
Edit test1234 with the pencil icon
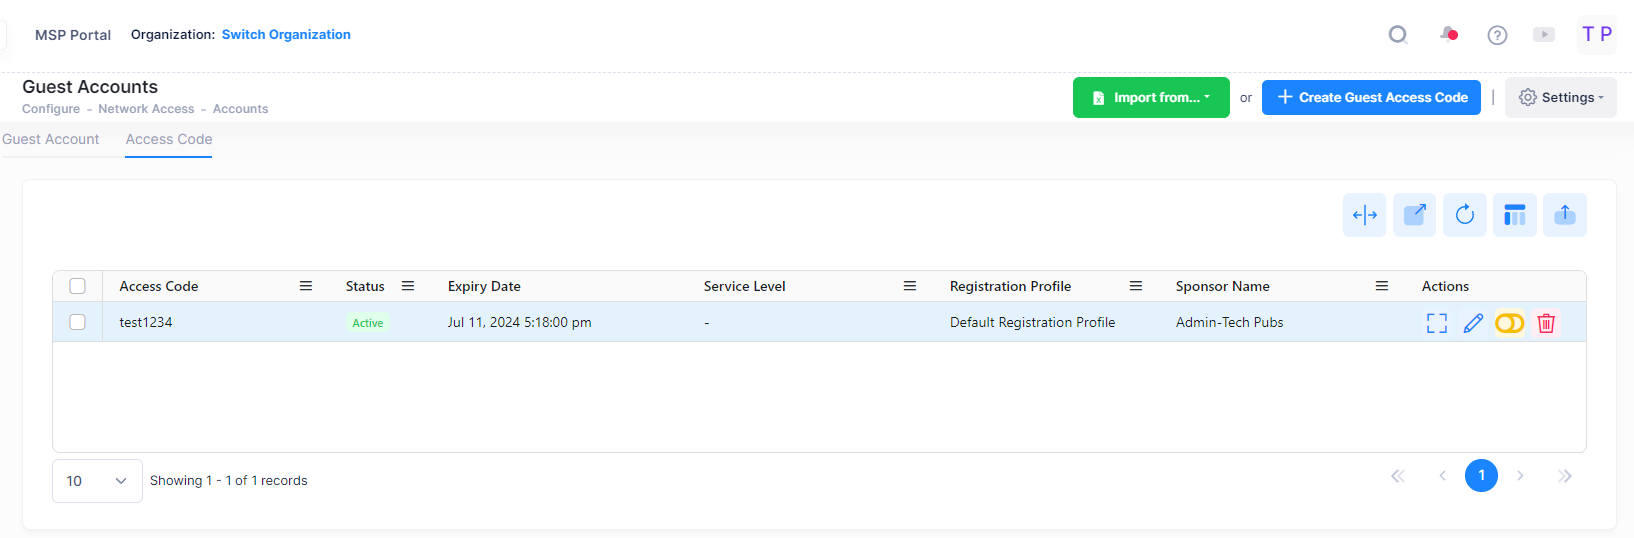click(1473, 323)
